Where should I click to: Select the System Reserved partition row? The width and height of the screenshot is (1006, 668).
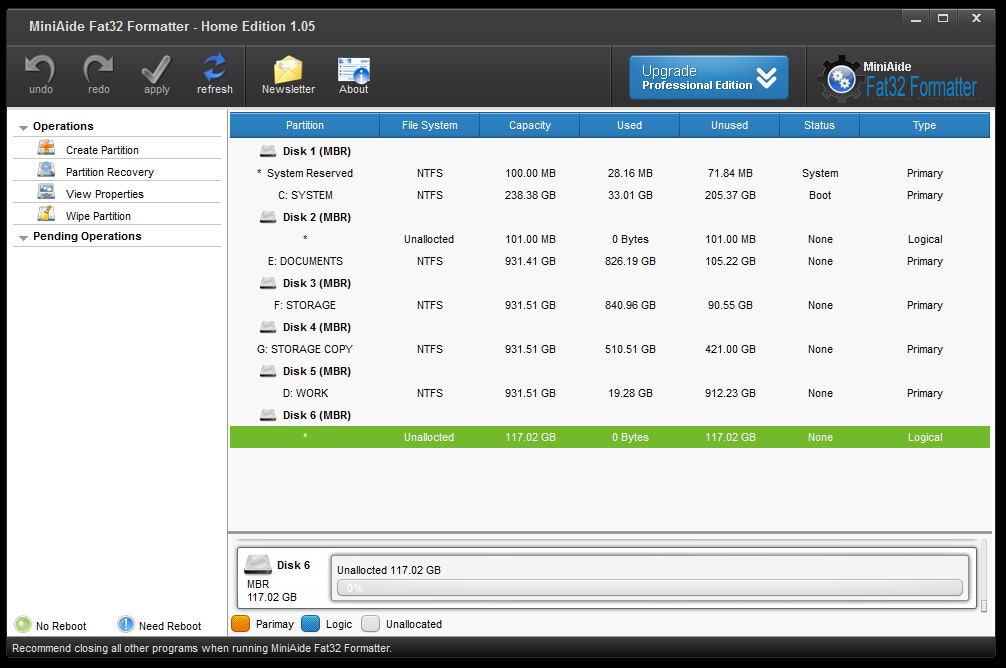pos(610,173)
